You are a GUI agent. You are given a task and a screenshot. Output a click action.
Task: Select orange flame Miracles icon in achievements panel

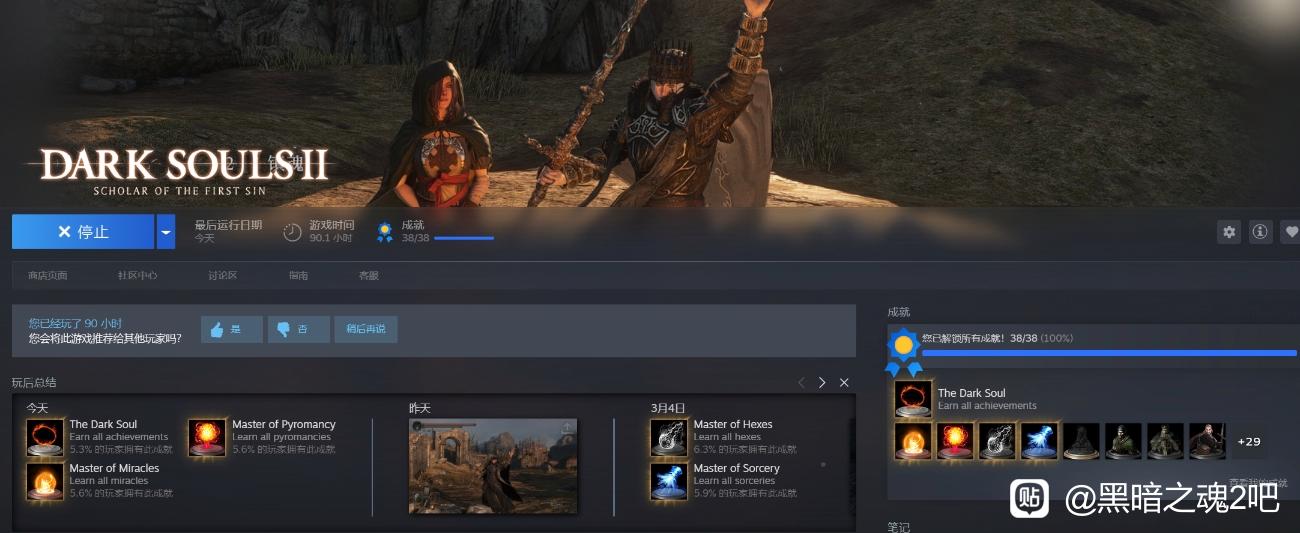click(x=913, y=441)
